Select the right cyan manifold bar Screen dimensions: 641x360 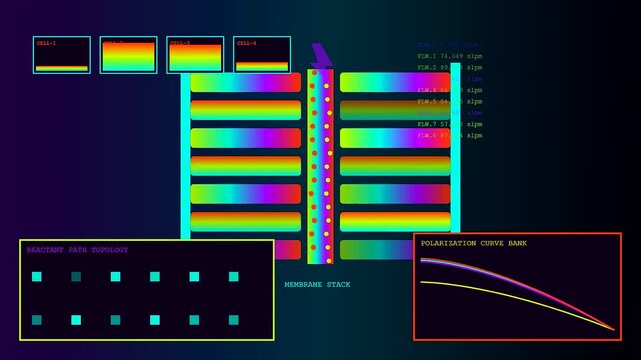(455, 148)
